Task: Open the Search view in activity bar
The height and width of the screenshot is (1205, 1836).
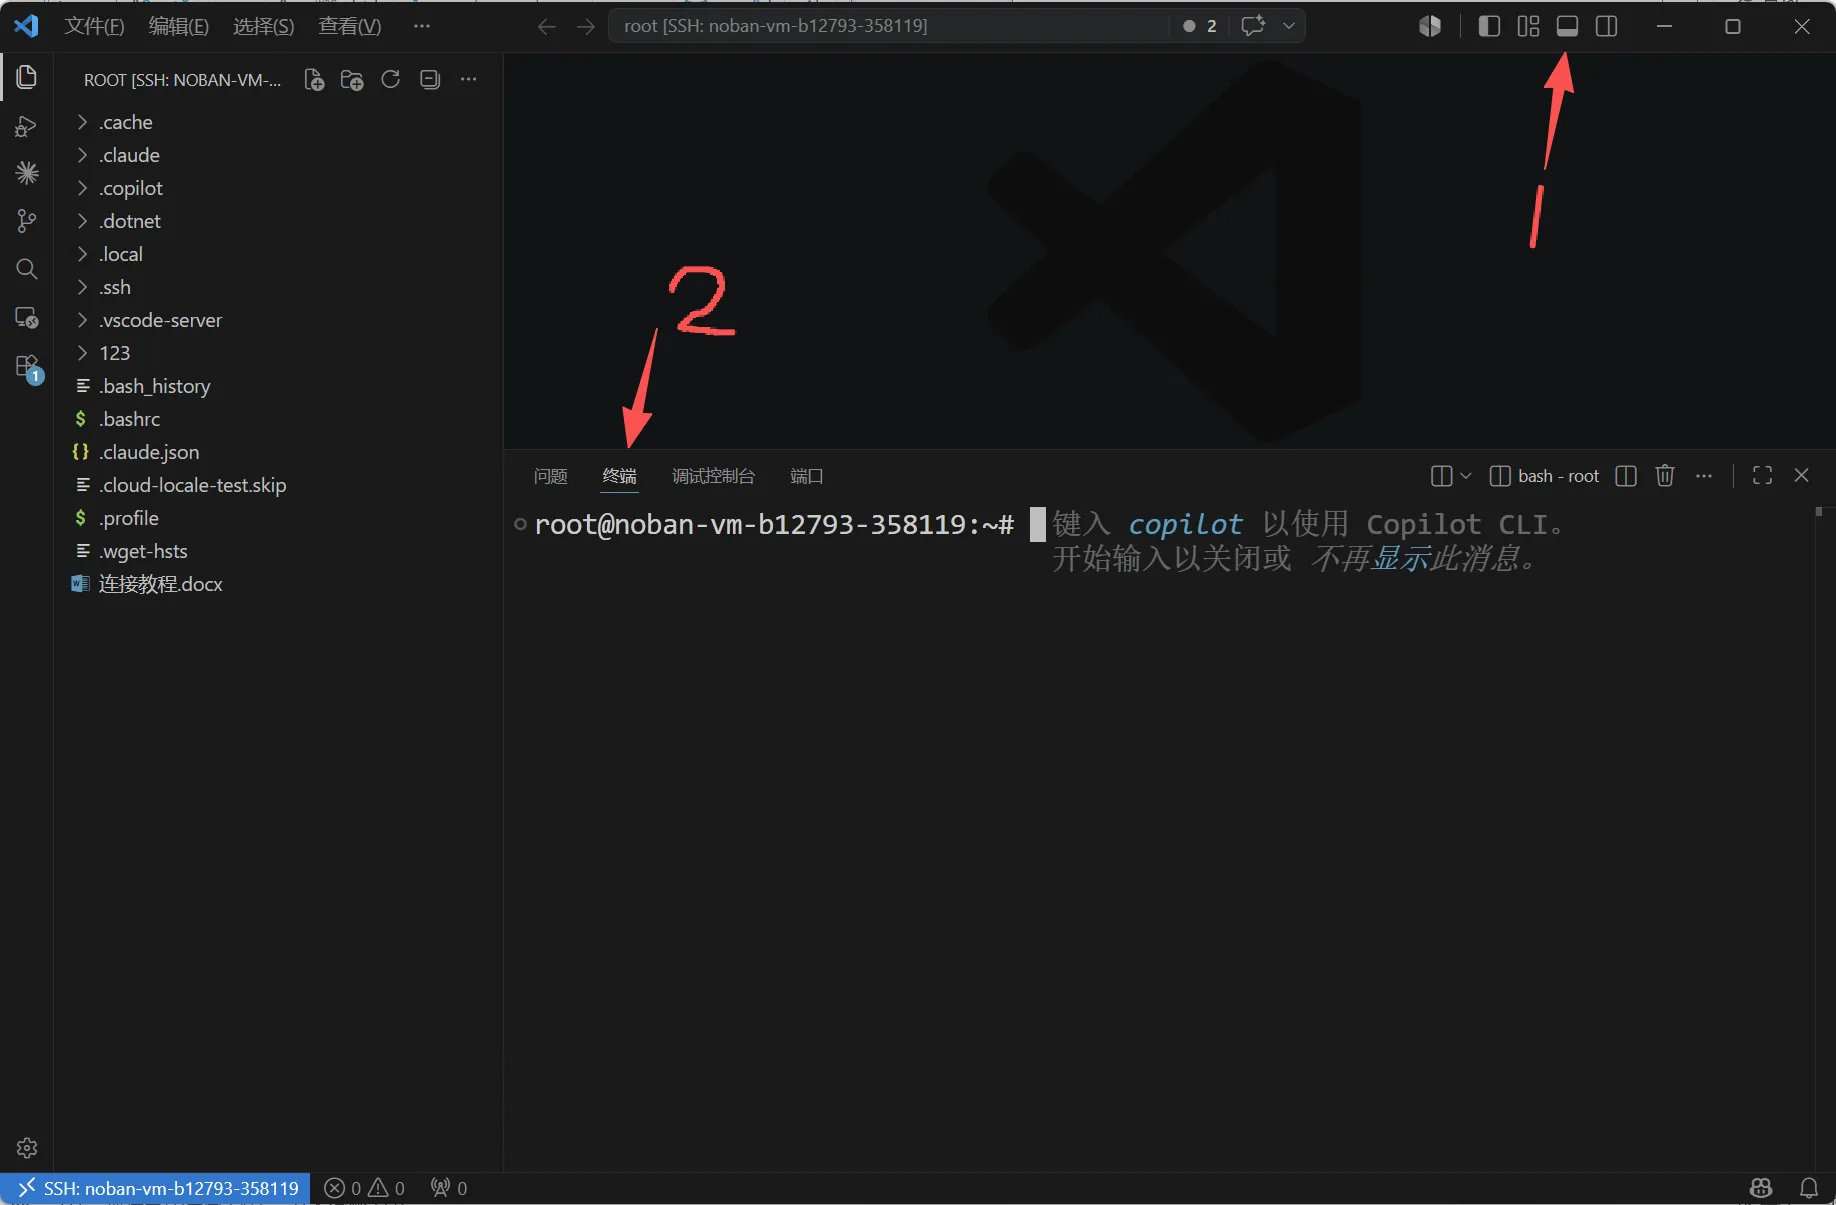Action: tap(27, 269)
